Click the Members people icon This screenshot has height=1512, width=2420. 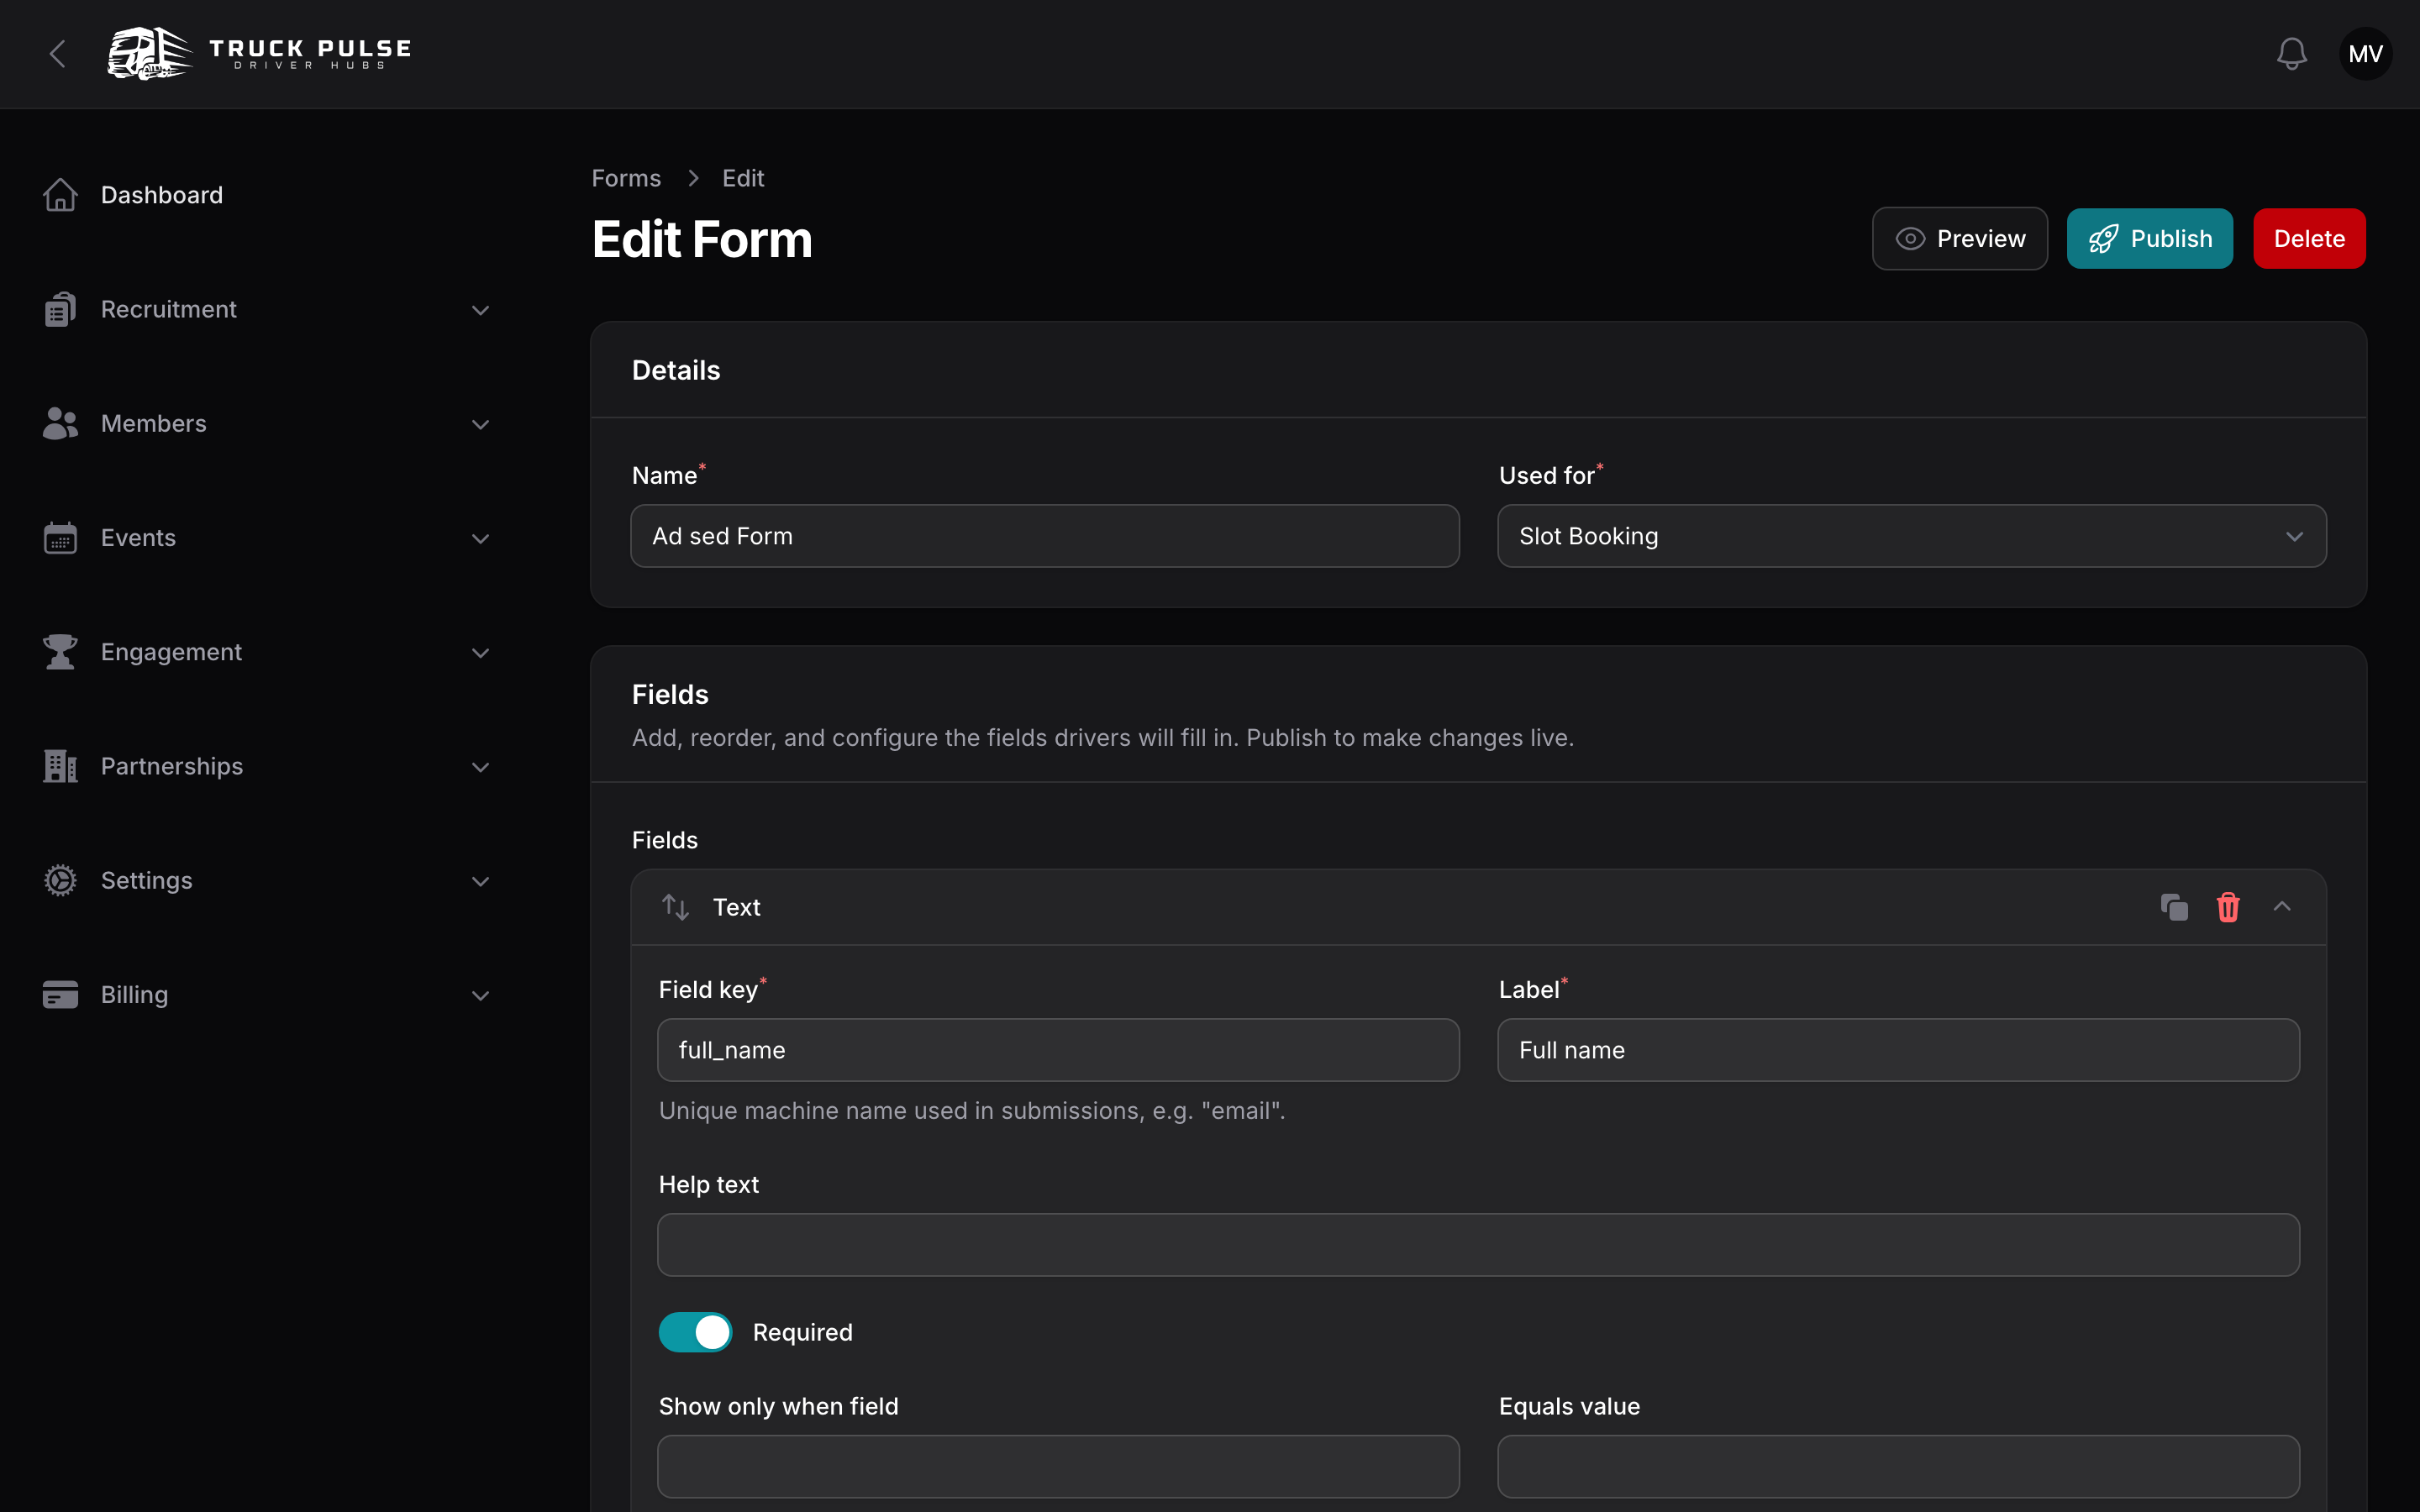[60, 423]
